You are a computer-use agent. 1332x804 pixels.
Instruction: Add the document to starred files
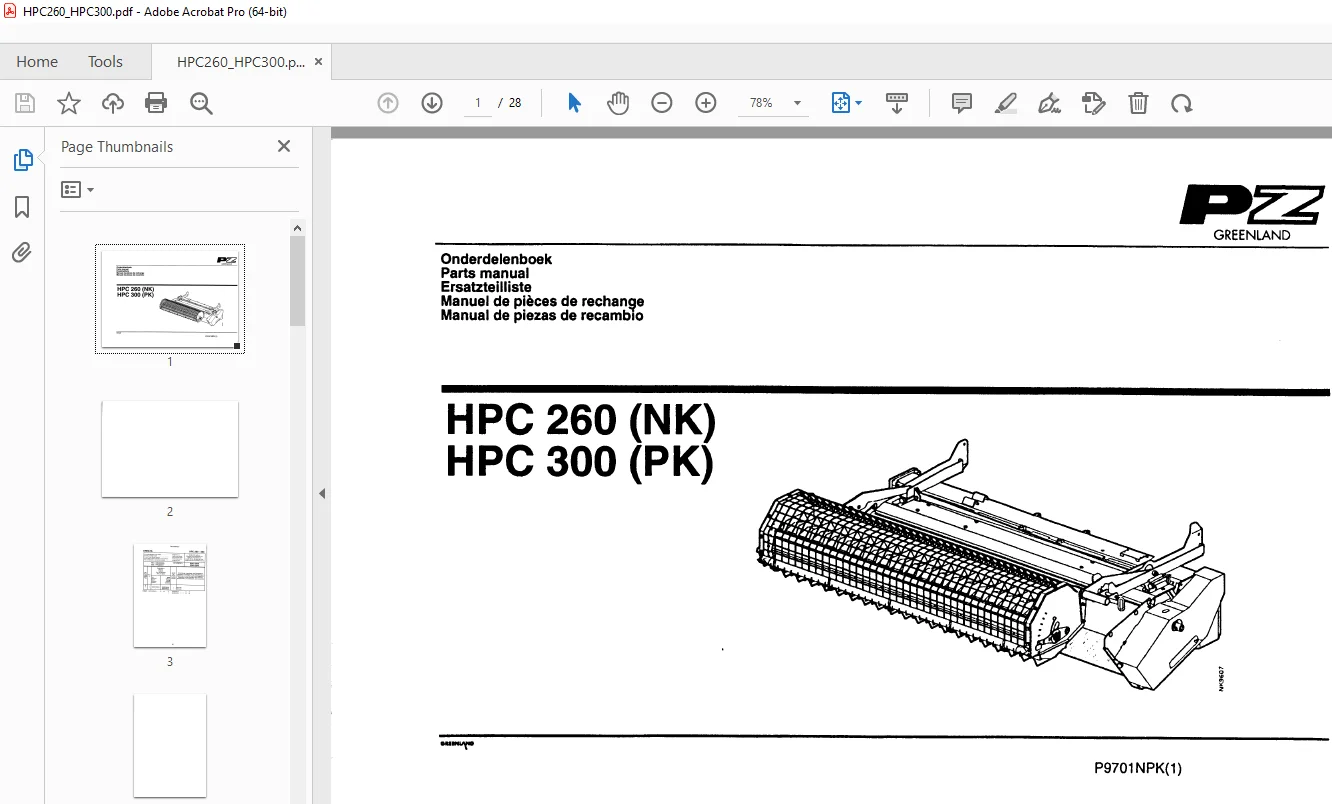[x=69, y=103]
